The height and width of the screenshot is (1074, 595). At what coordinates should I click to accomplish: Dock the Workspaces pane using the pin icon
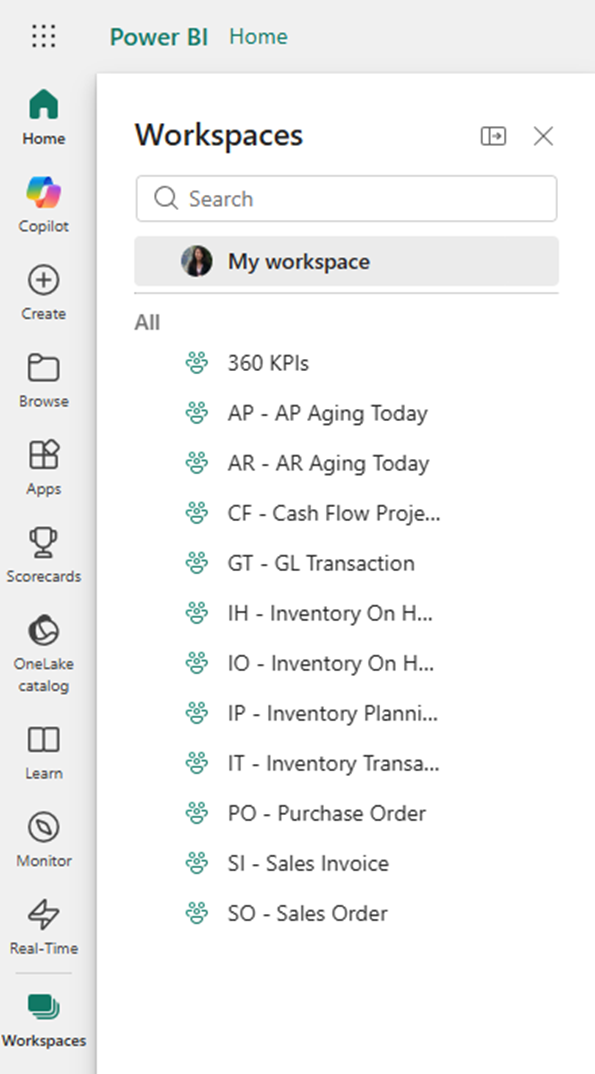point(493,136)
